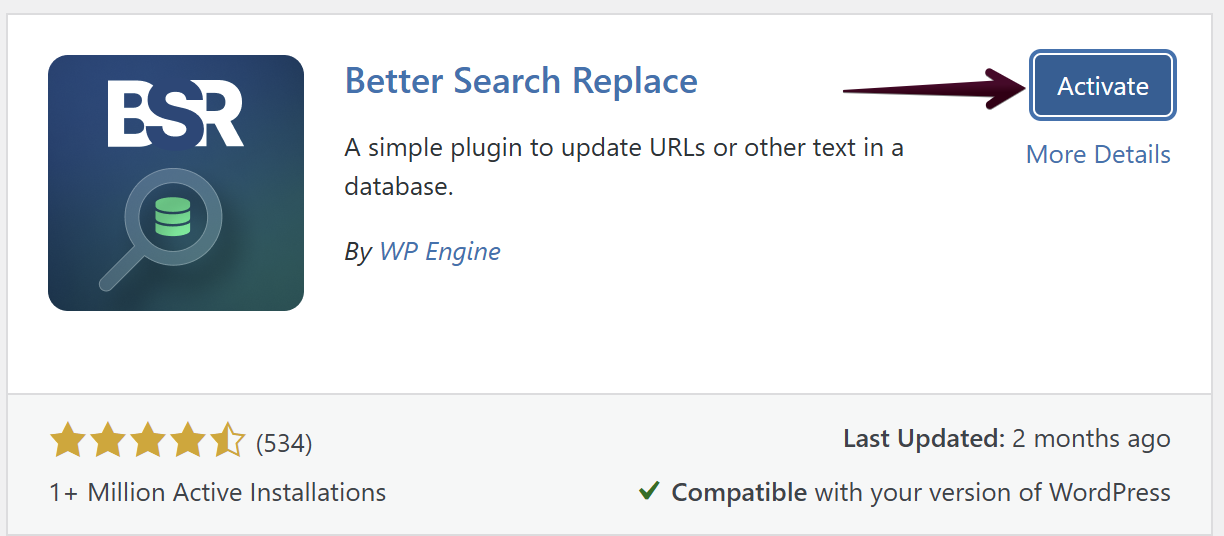This screenshot has height=536, width=1224.
Task: Click the second rating star
Action: point(107,441)
